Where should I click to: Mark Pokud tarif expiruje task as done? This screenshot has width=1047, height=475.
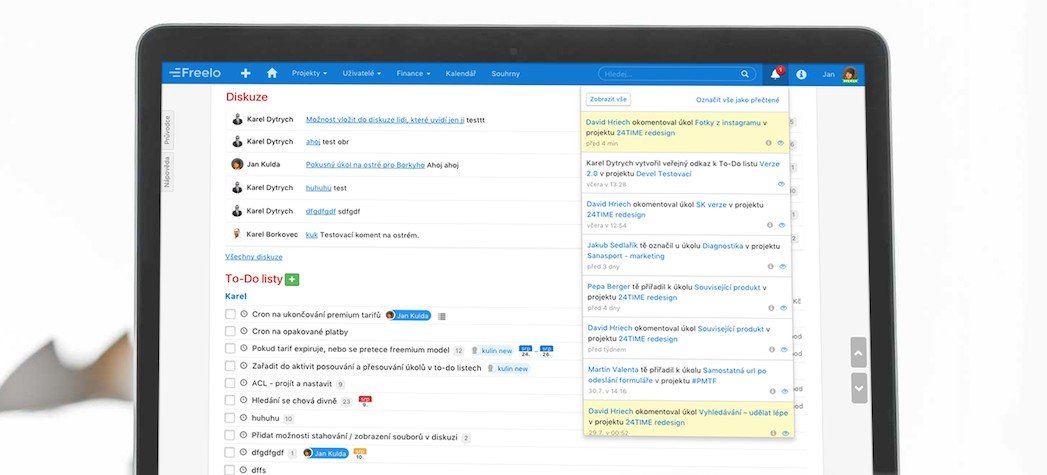[x=230, y=349]
